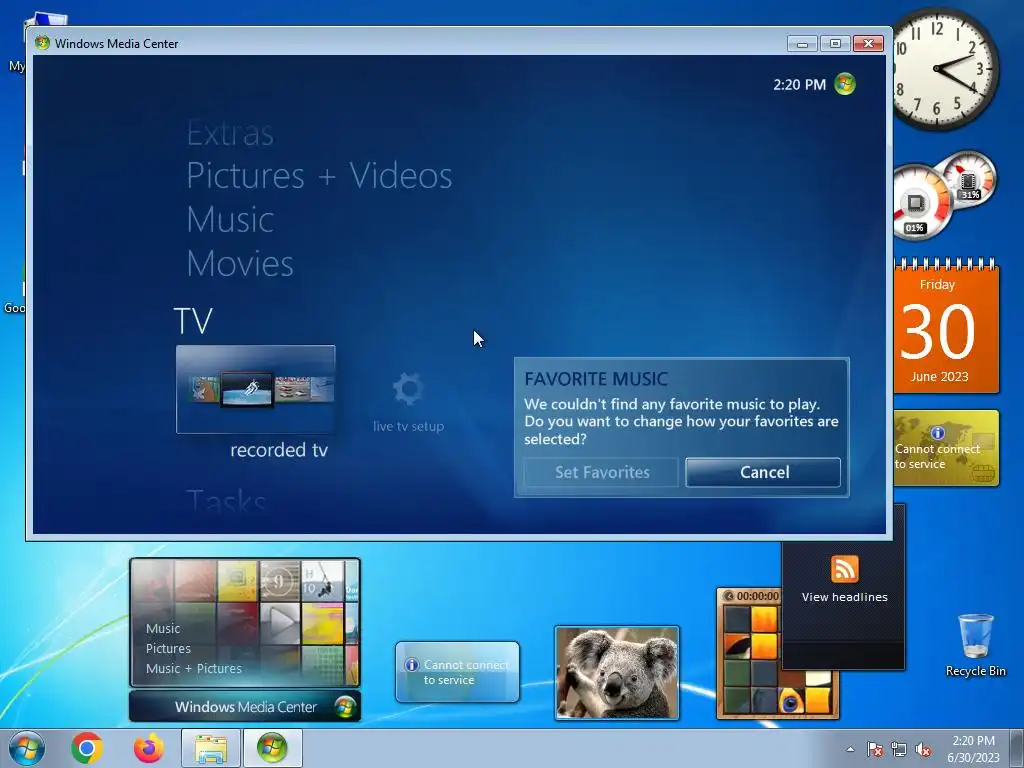Viewport: 1024px width, 768px height.
Task: Click the koala slideshow gadget picture
Action: (x=617, y=673)
